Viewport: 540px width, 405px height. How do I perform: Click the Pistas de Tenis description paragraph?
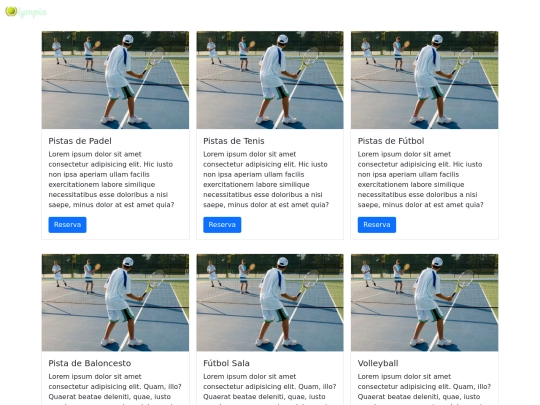pos(267,179)
